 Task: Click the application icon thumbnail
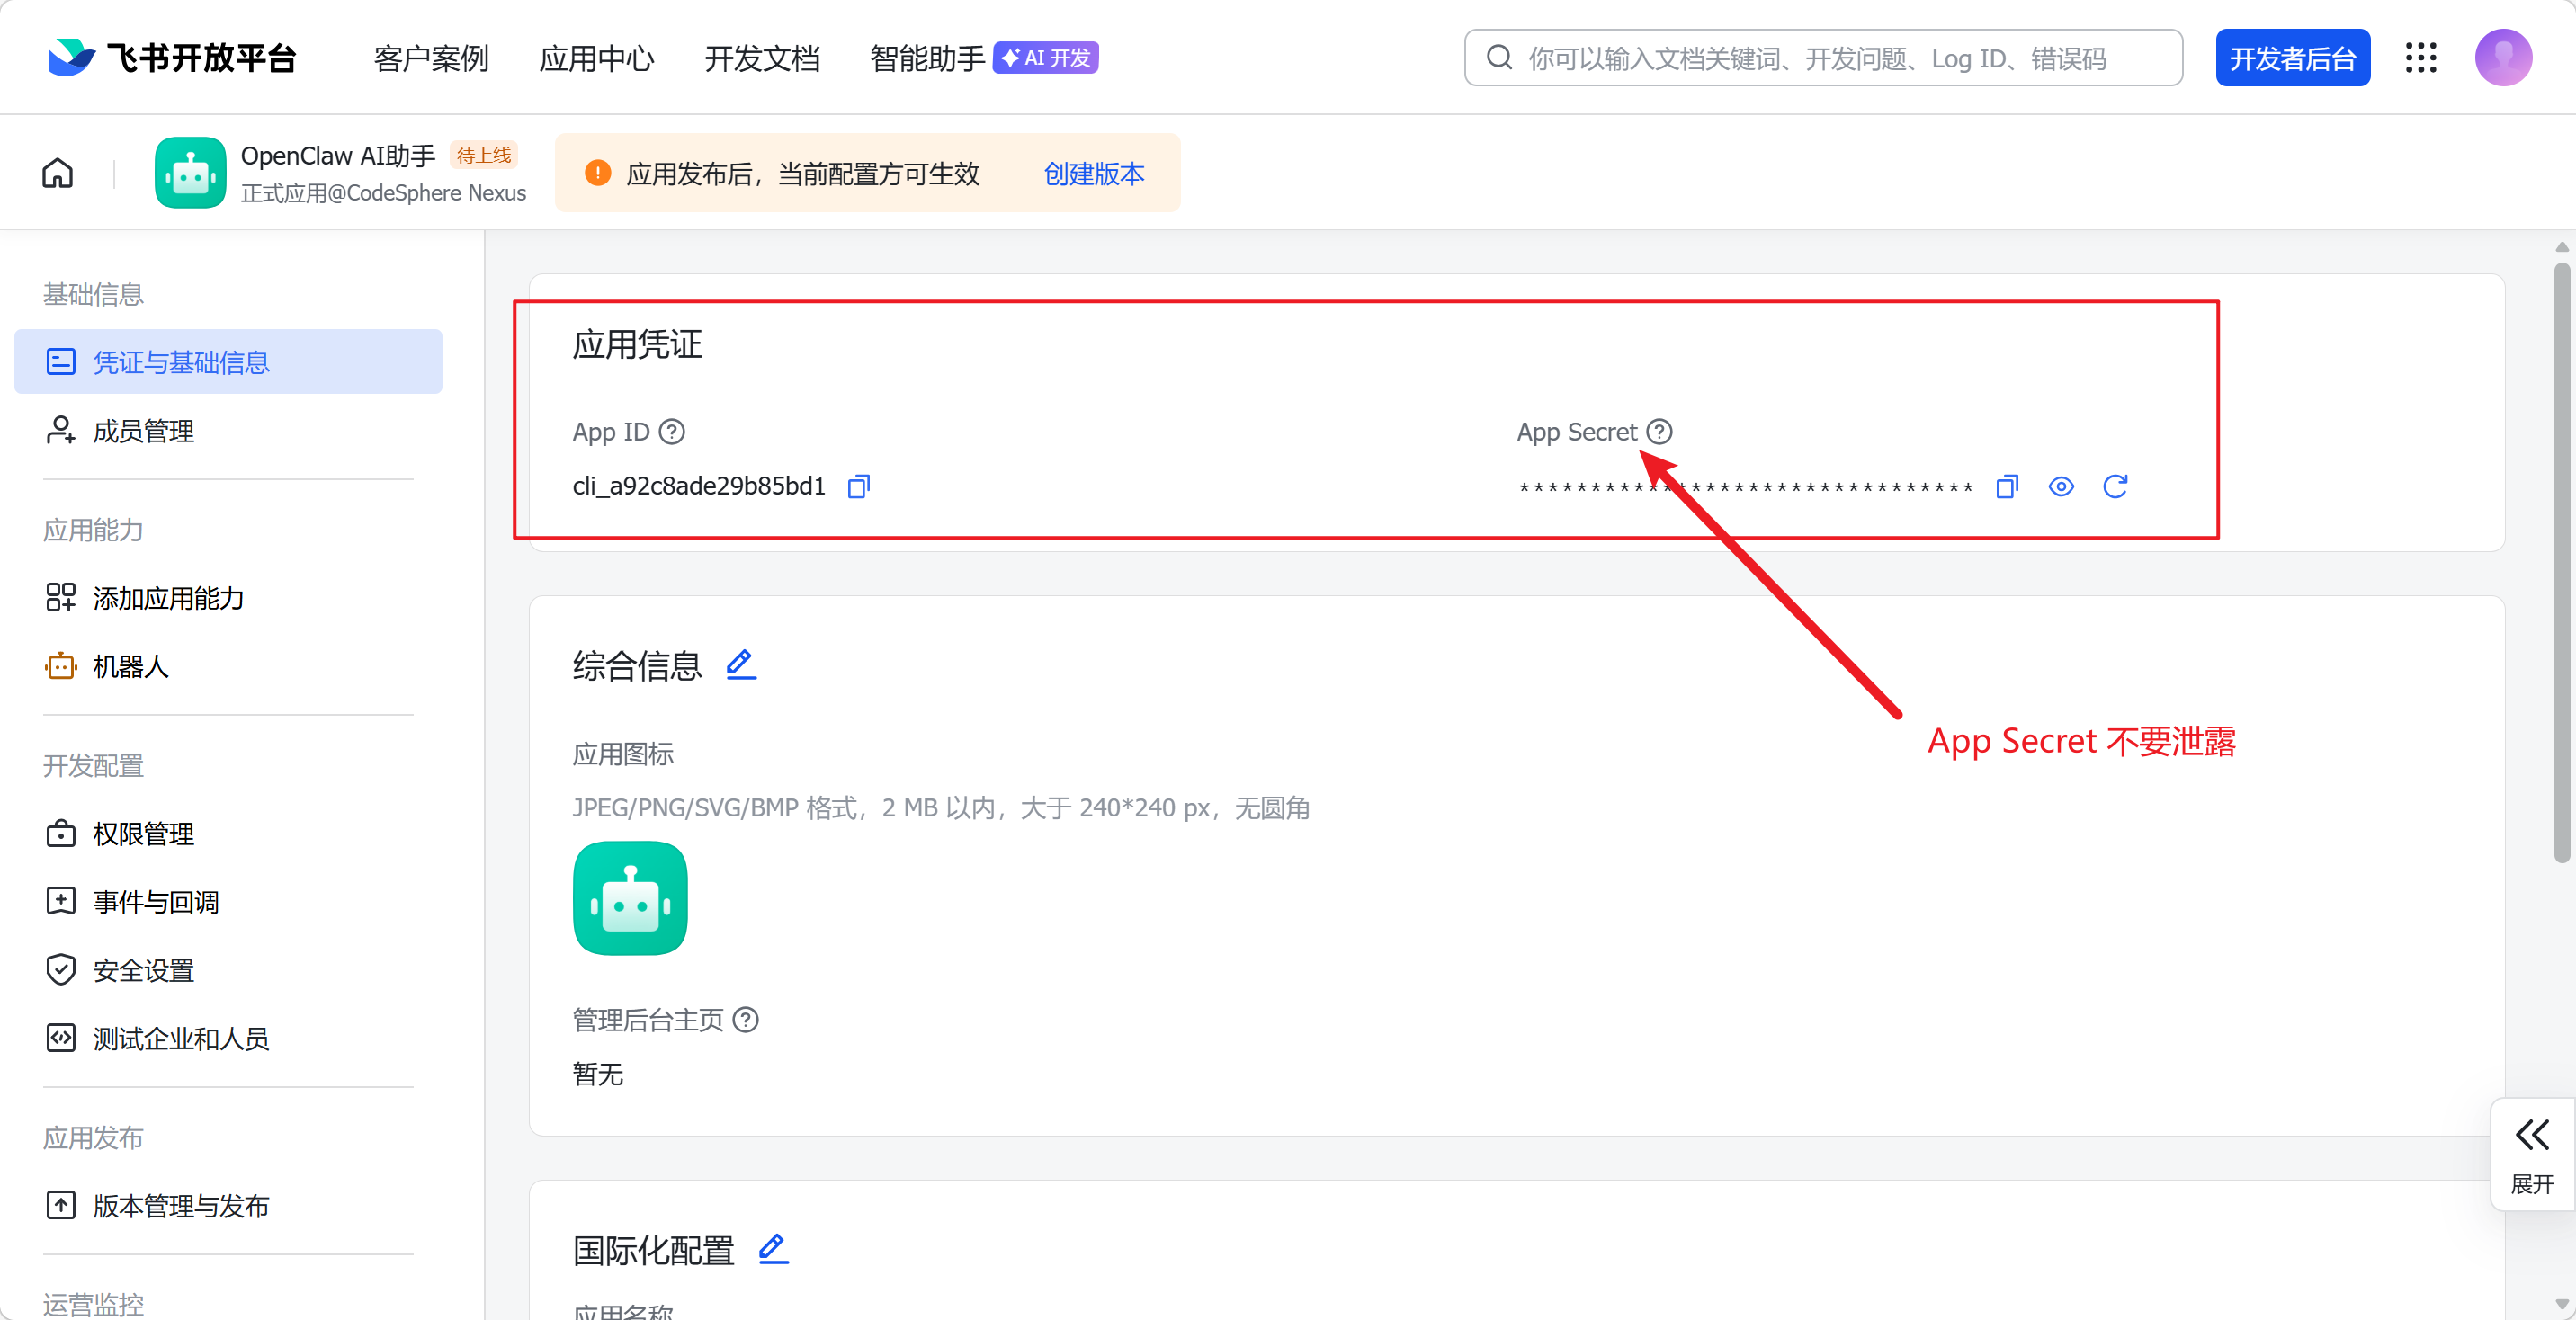(630, 898)
